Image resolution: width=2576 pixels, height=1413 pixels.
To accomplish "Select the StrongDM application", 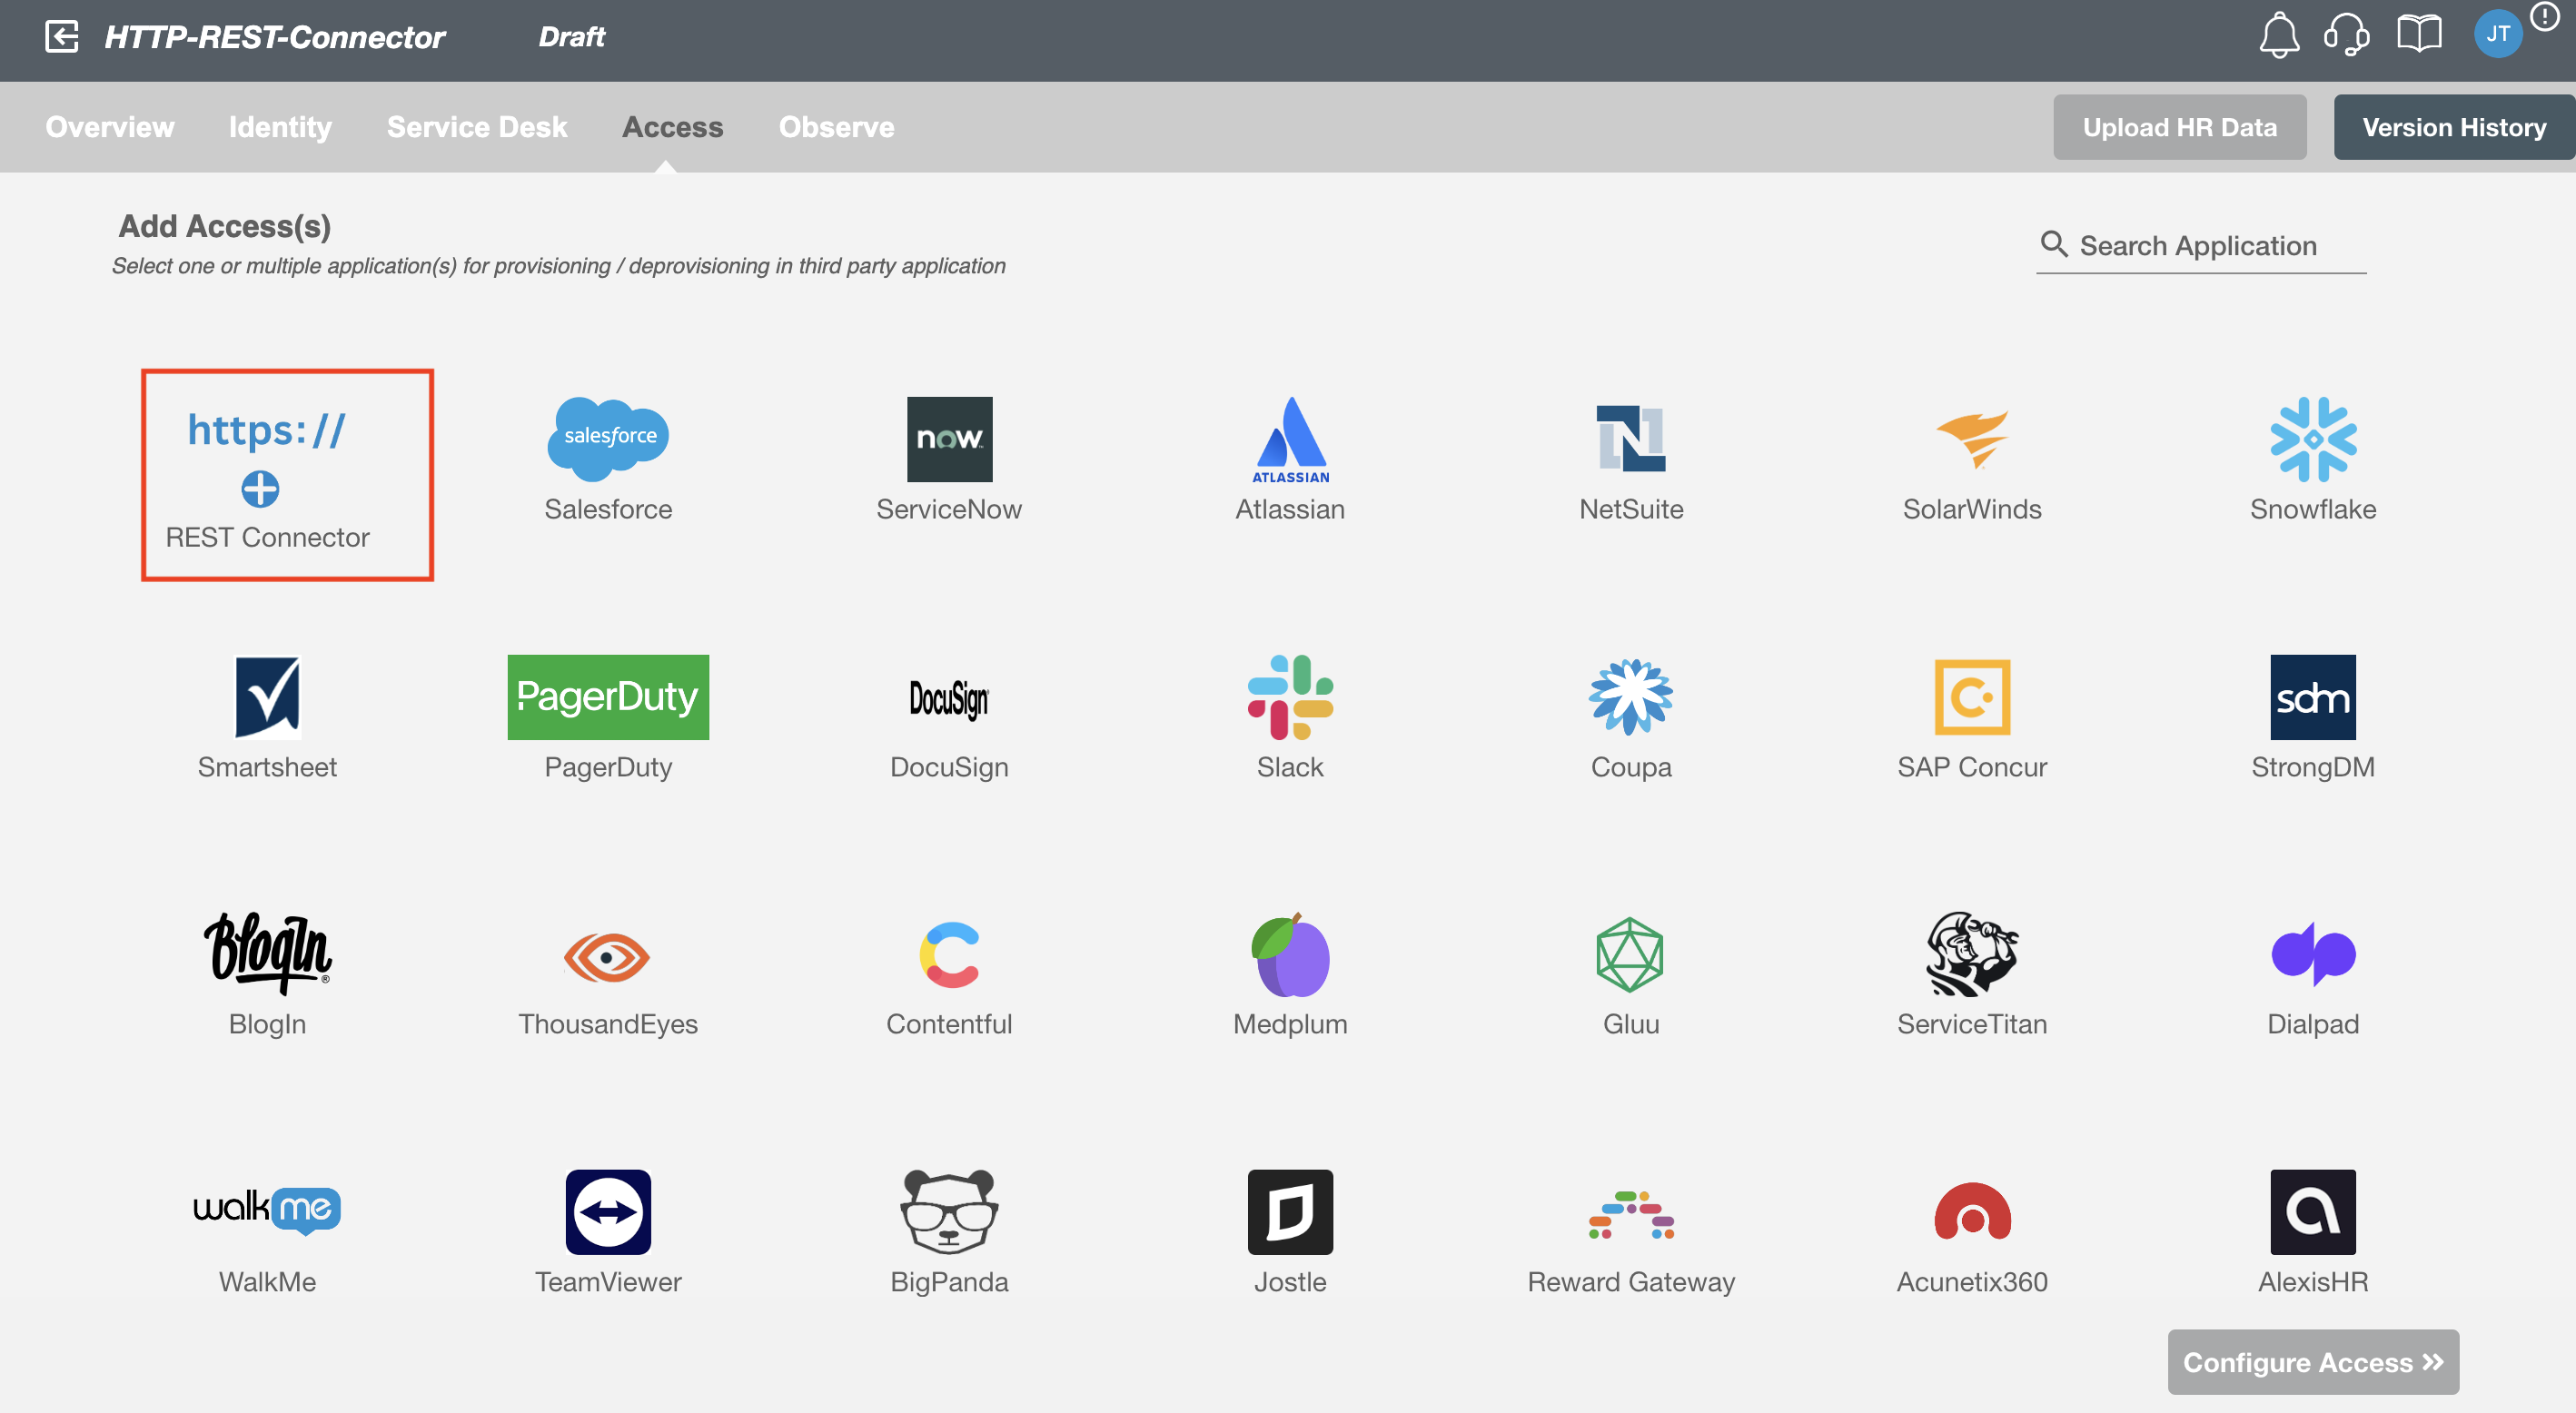I will (2313, 718).
